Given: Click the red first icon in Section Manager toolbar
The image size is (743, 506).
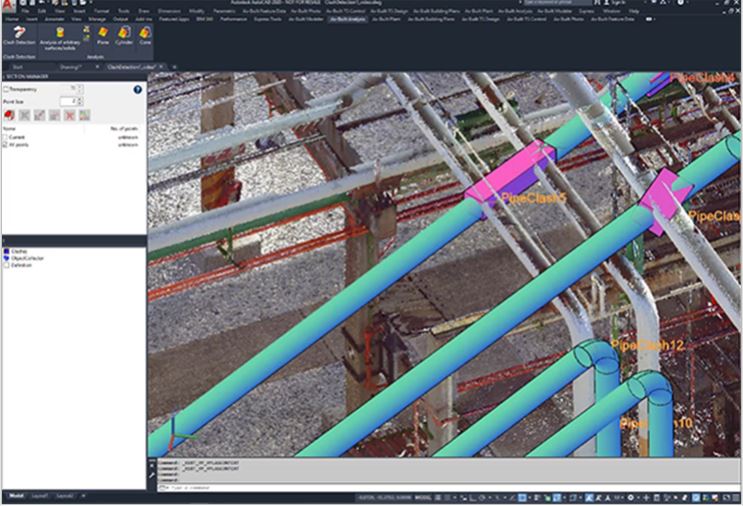Looking at the screenshot, I should 9,115.
